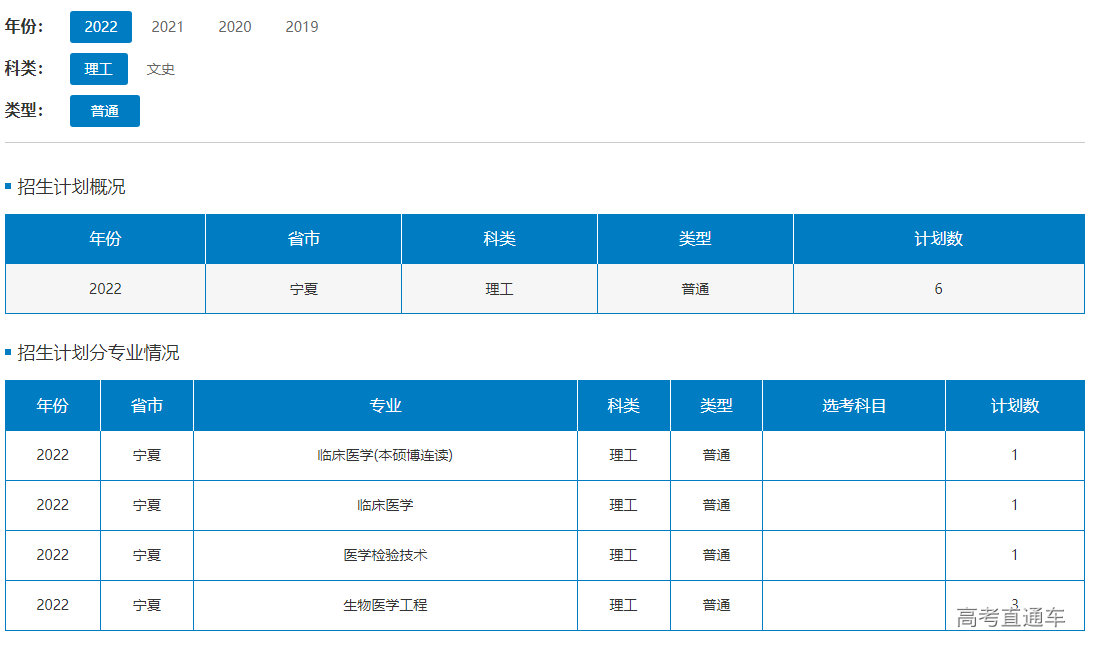The height and width of the screenshot is (657, 1094).
Task: Select the 临床医学(本硕博连读) major row
Action: [385, 455]
